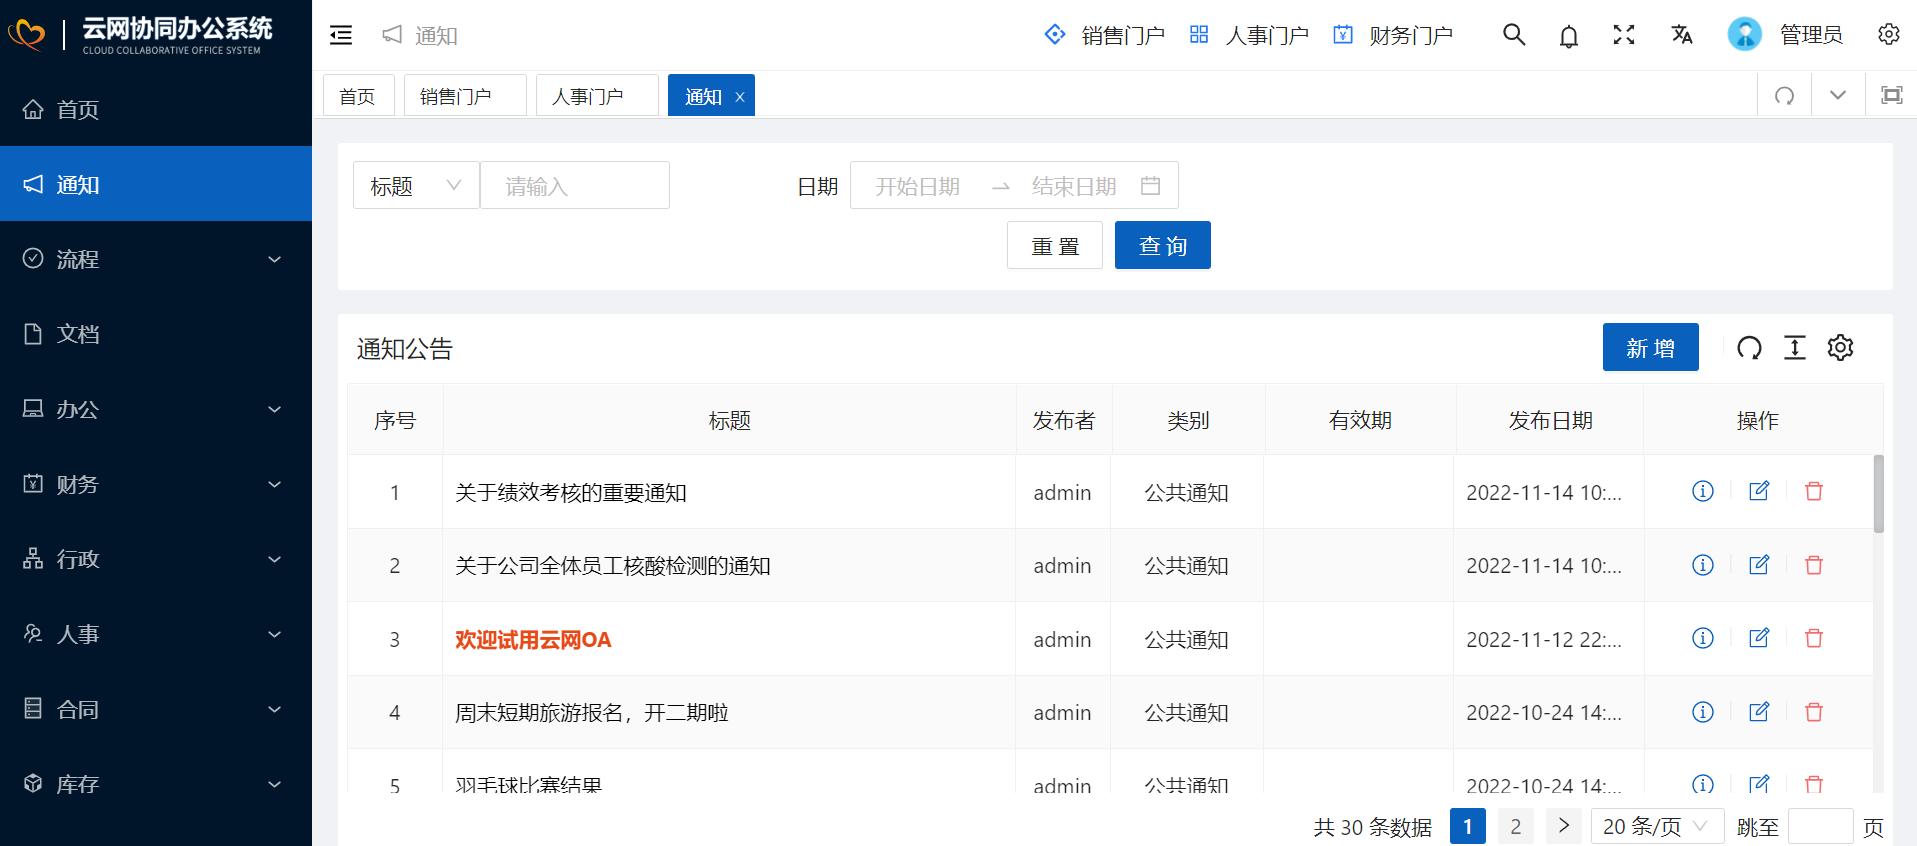
Task: Expand the 流程 sidebar menu
Action: tap(156, 259)
